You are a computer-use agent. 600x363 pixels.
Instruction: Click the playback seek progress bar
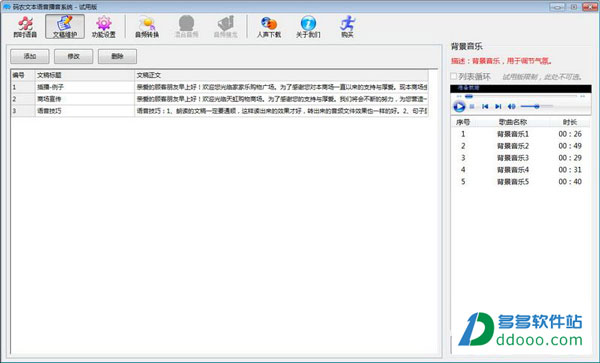[520, 96]
